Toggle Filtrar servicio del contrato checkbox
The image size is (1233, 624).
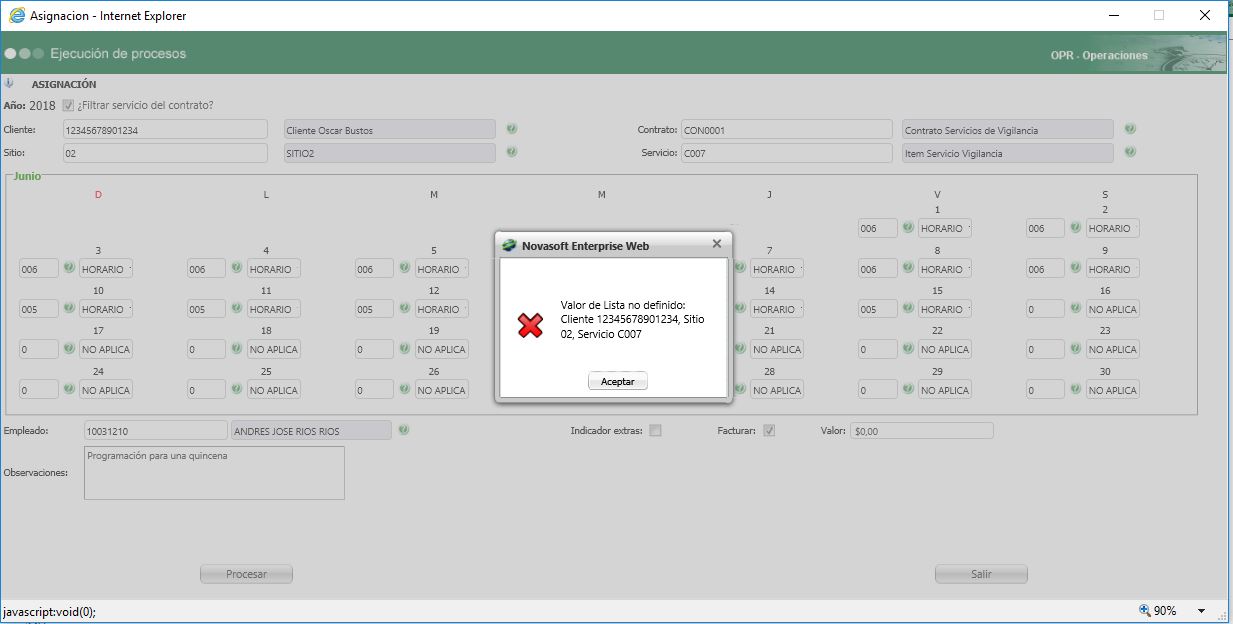pos(68,105)
